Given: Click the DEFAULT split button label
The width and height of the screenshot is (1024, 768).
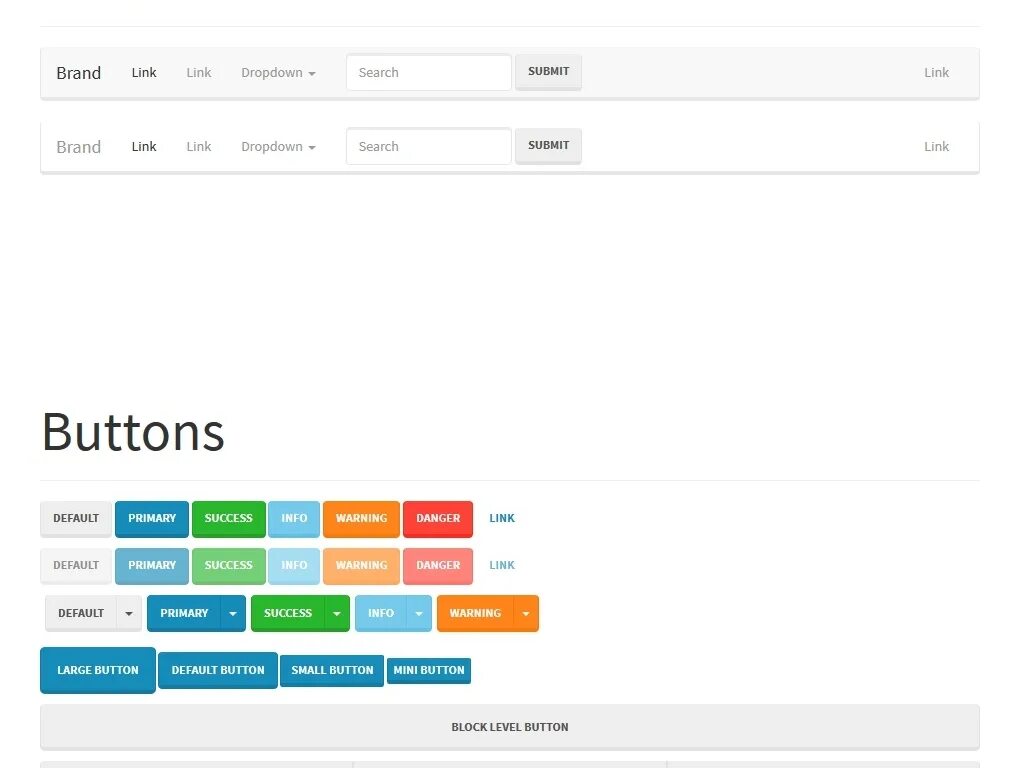Looking at the screenshot, I should tap(81, 613).
